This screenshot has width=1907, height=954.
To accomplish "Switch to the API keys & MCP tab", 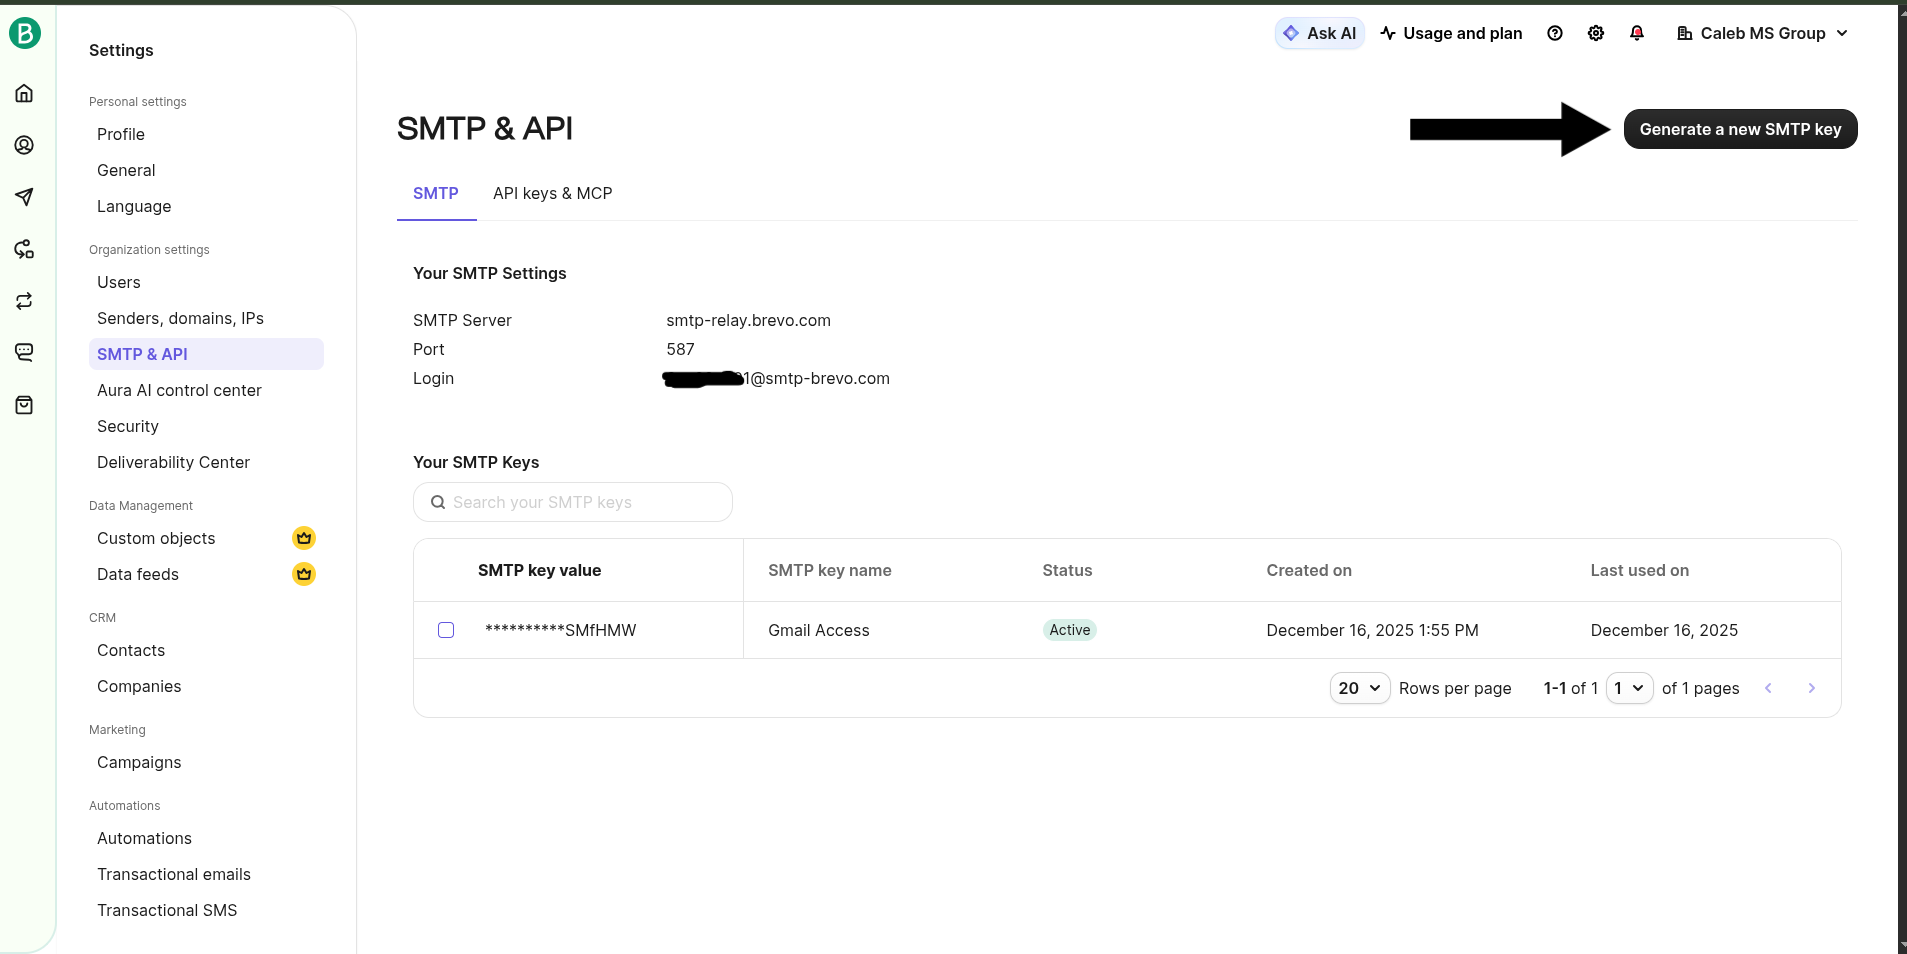I will pyautogui.click(x=552, y=194).
